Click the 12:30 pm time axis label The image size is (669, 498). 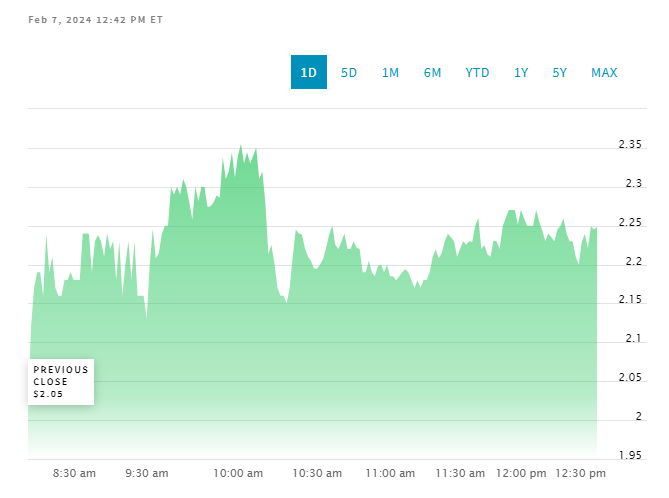tap(580, 473)
